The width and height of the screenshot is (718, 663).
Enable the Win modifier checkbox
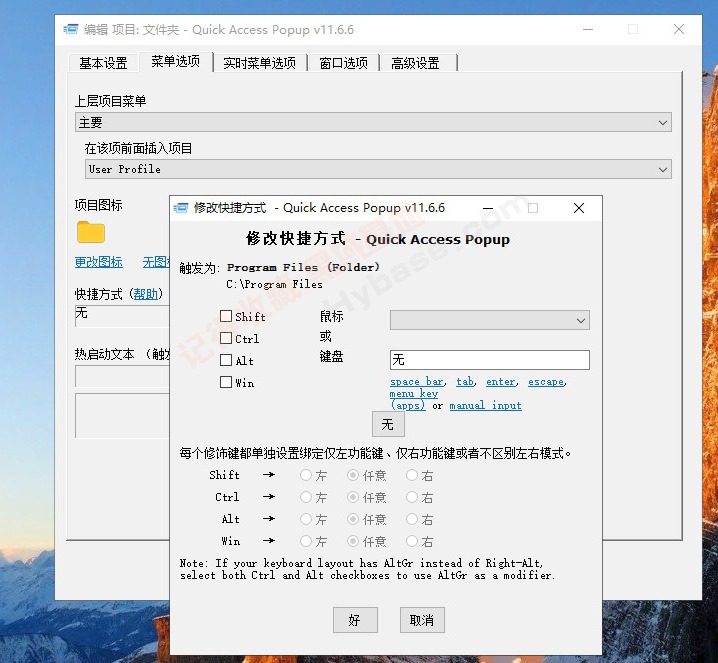(226, 382)
